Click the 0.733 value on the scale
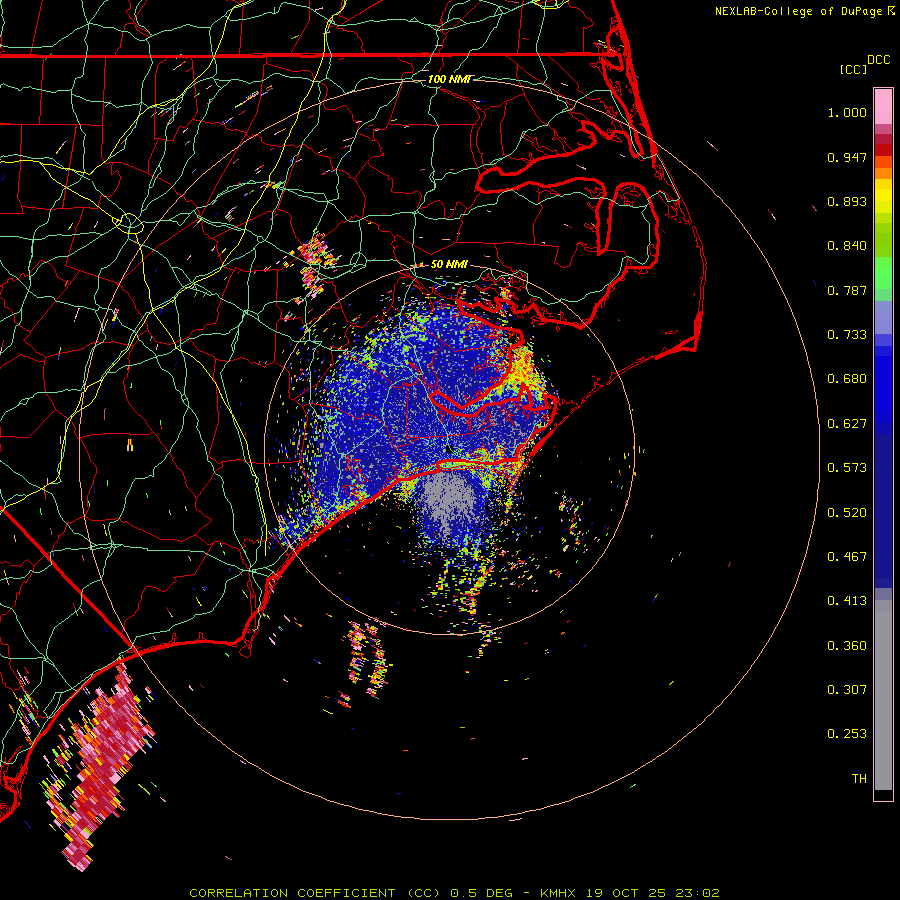This screenshot has height=900, width=900. tap(847, 335)
